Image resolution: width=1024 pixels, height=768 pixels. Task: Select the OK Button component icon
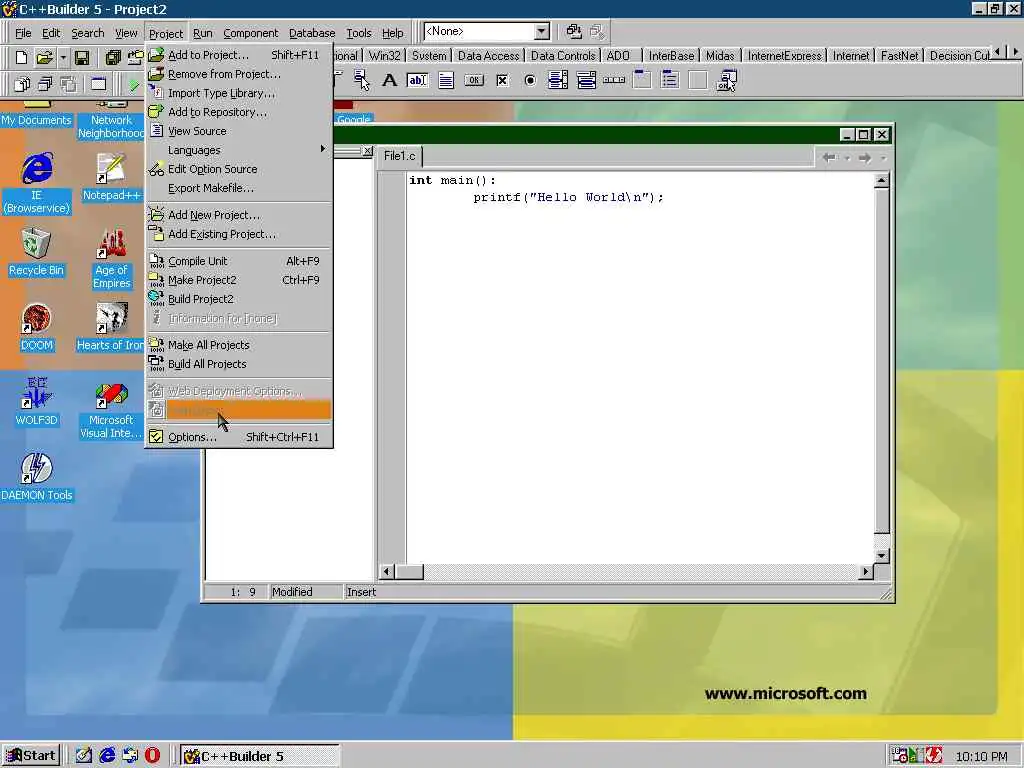tap(474, 80)
